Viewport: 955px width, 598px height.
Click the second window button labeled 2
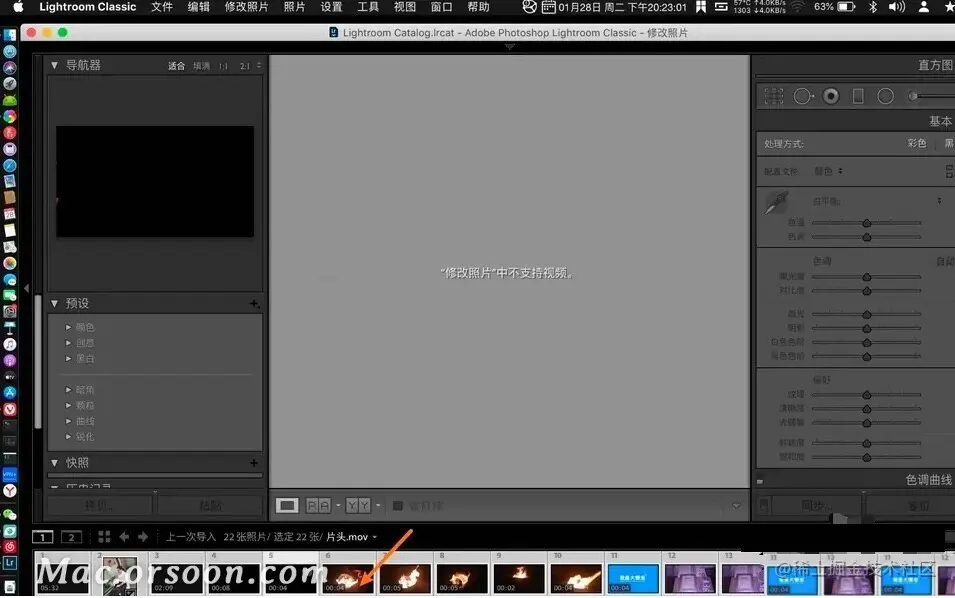[71, 537]
